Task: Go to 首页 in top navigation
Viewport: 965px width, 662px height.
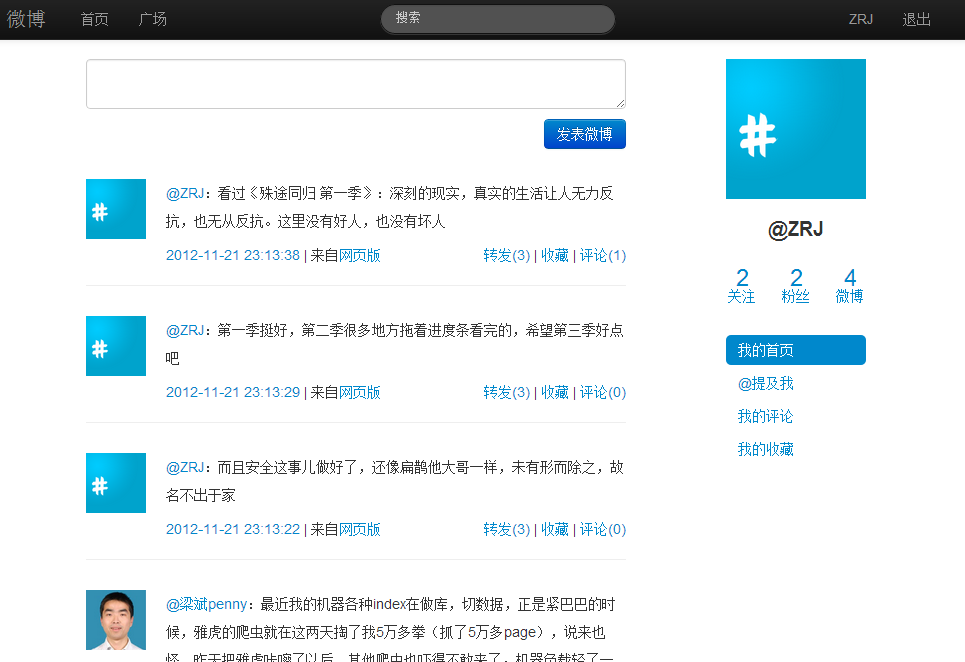Action: [x=95, y=19]
